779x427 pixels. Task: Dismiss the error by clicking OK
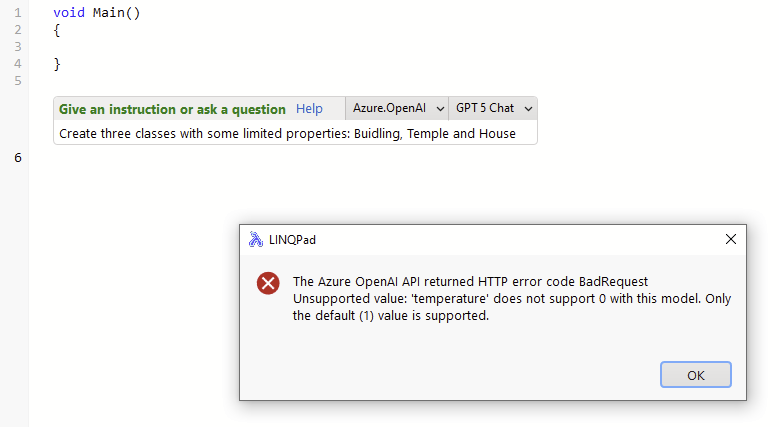pyautogui.click(x=696, y=375)
